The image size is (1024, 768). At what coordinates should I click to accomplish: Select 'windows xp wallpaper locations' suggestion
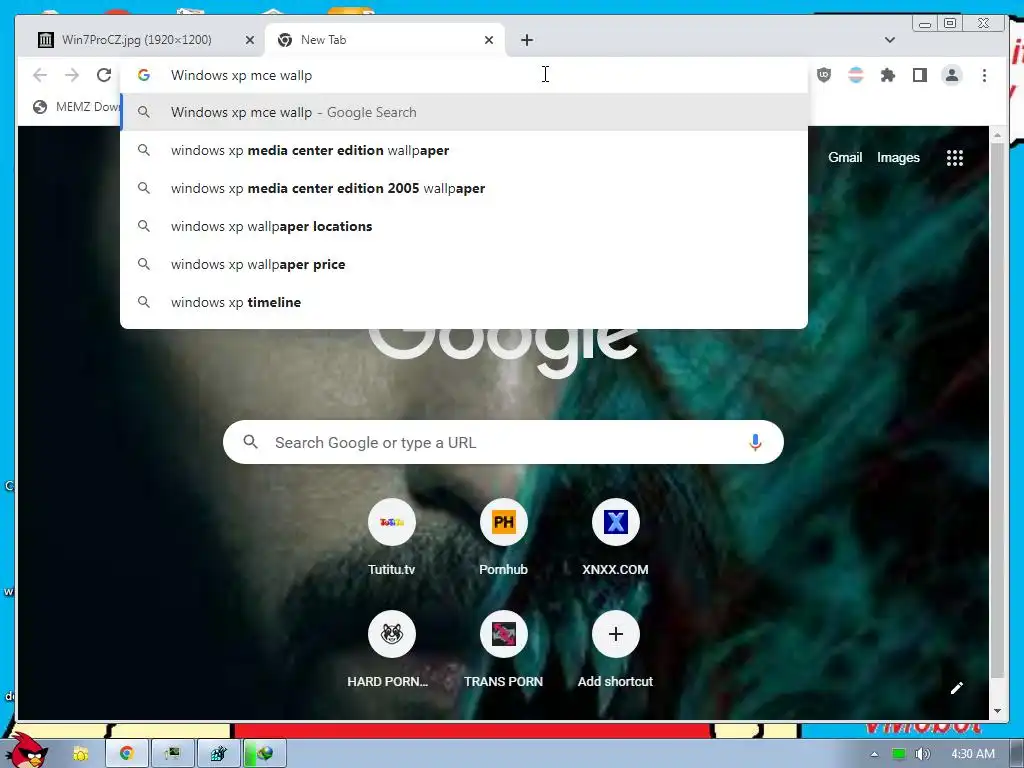point(464,226)
